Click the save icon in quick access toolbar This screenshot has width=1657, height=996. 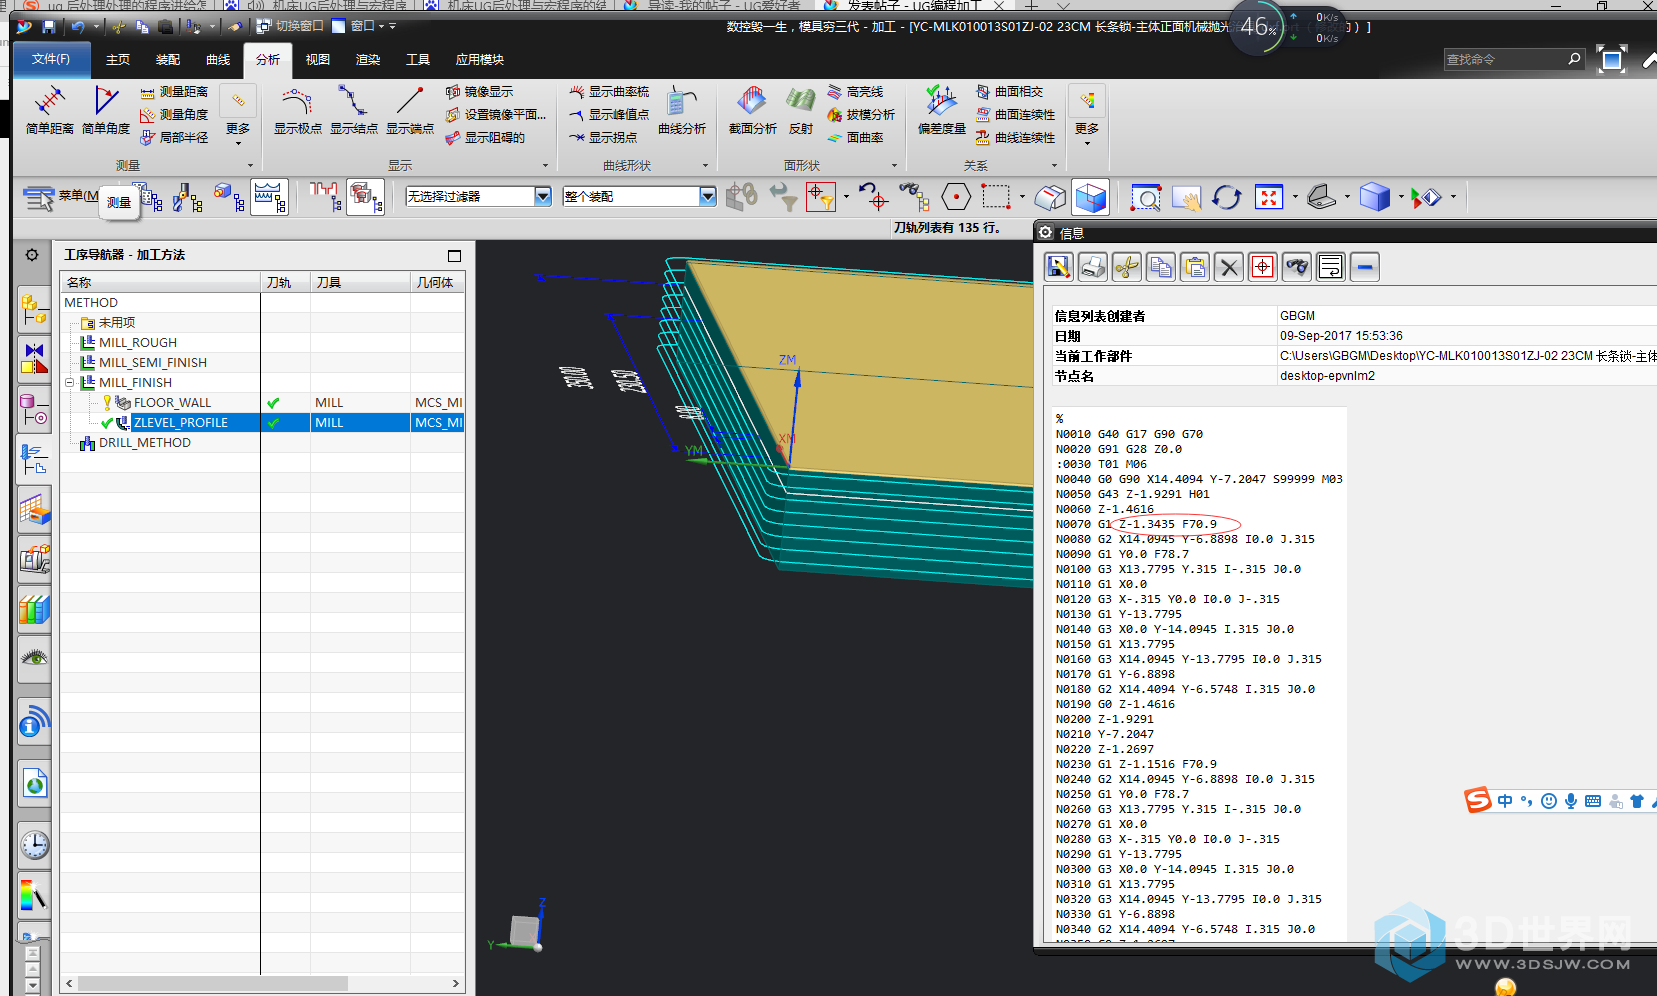pos(48,26)
